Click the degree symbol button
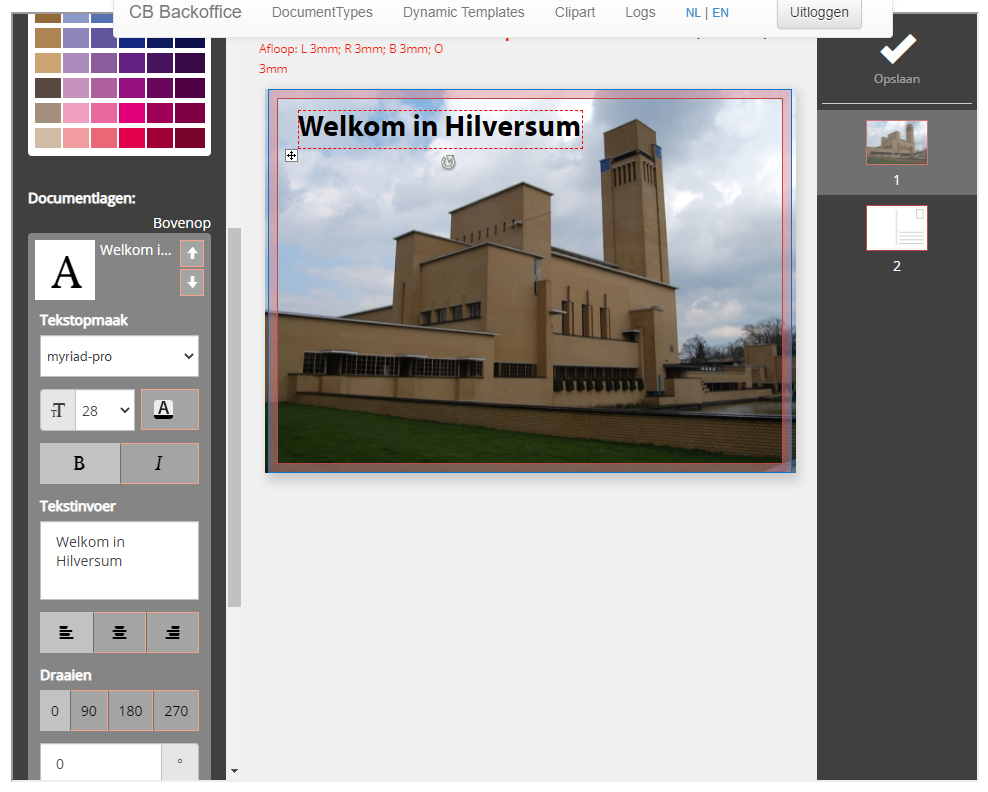The width and height of the screenshot is (988, 792). (x=180, y=763)
